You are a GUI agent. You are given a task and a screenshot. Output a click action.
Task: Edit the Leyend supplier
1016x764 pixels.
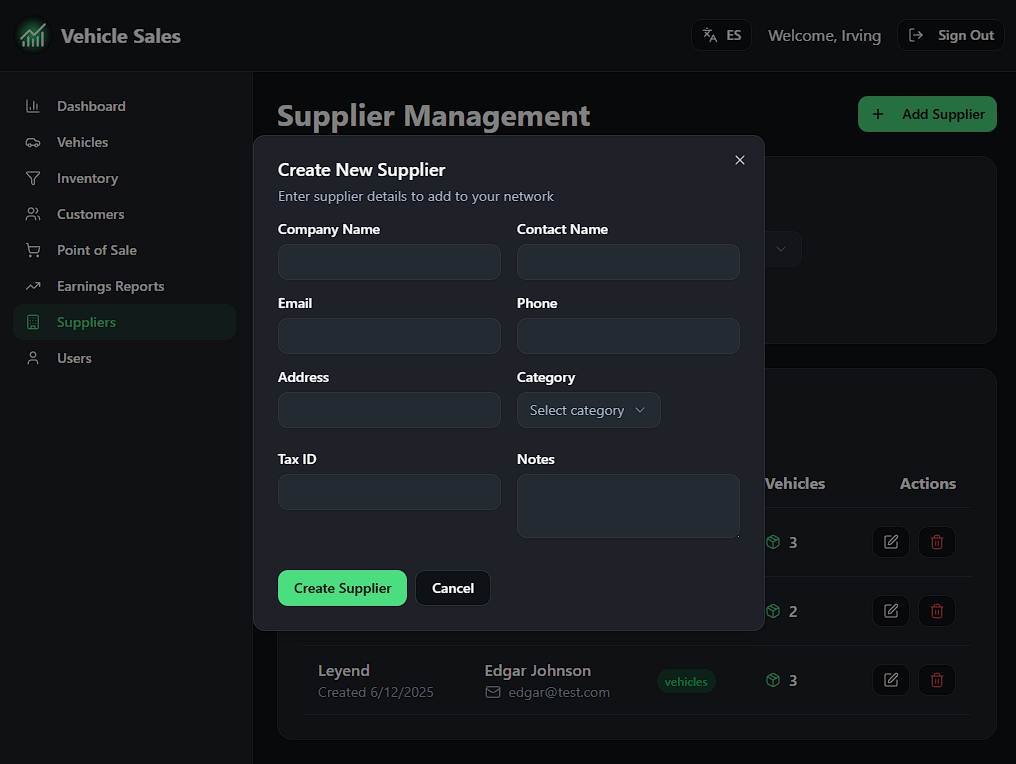click(891, 680)
